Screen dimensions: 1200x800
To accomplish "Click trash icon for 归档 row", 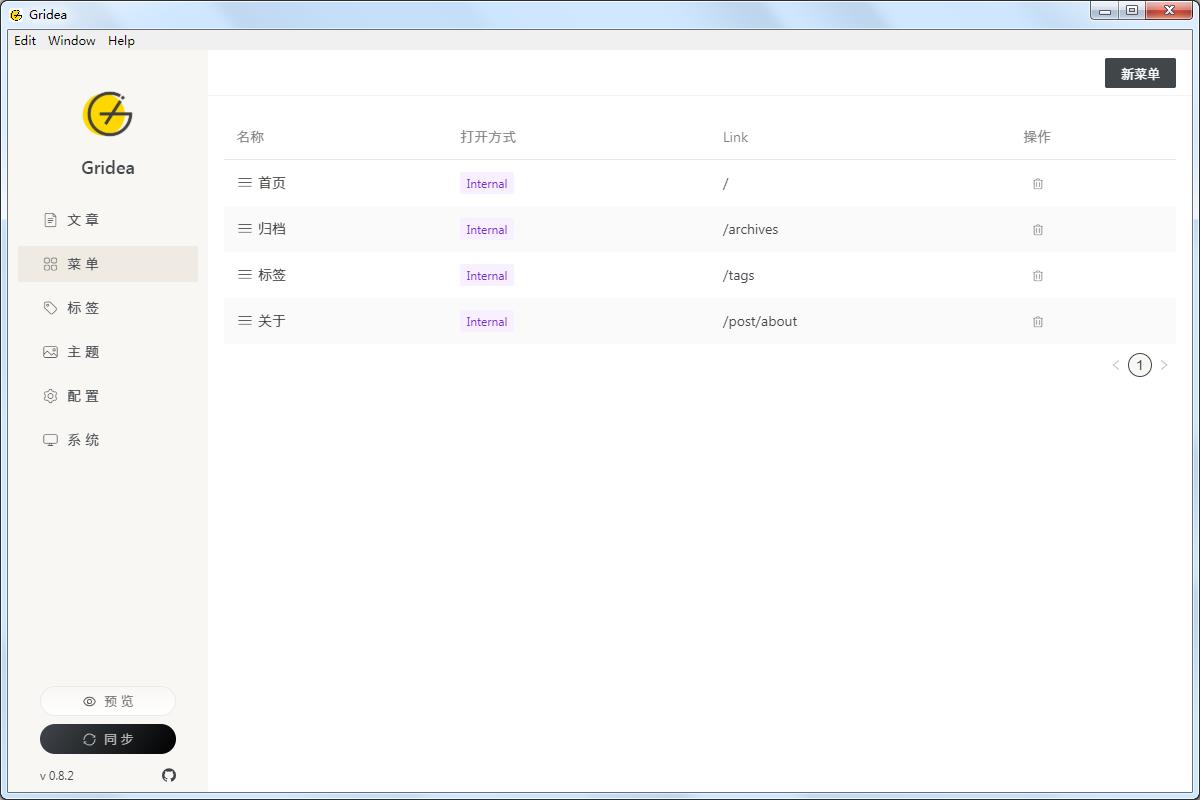I will pos(1037,230).
